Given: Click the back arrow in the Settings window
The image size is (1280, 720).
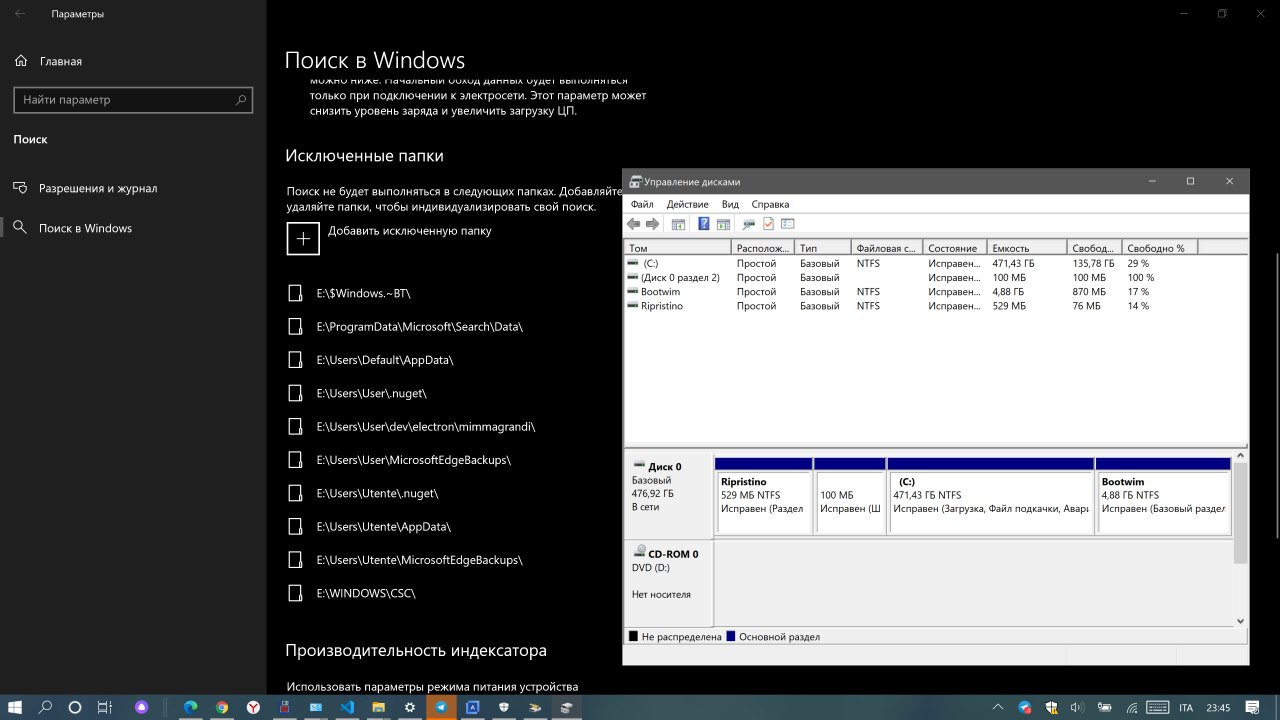Looking at the screenshot, I should coord(21,14).
